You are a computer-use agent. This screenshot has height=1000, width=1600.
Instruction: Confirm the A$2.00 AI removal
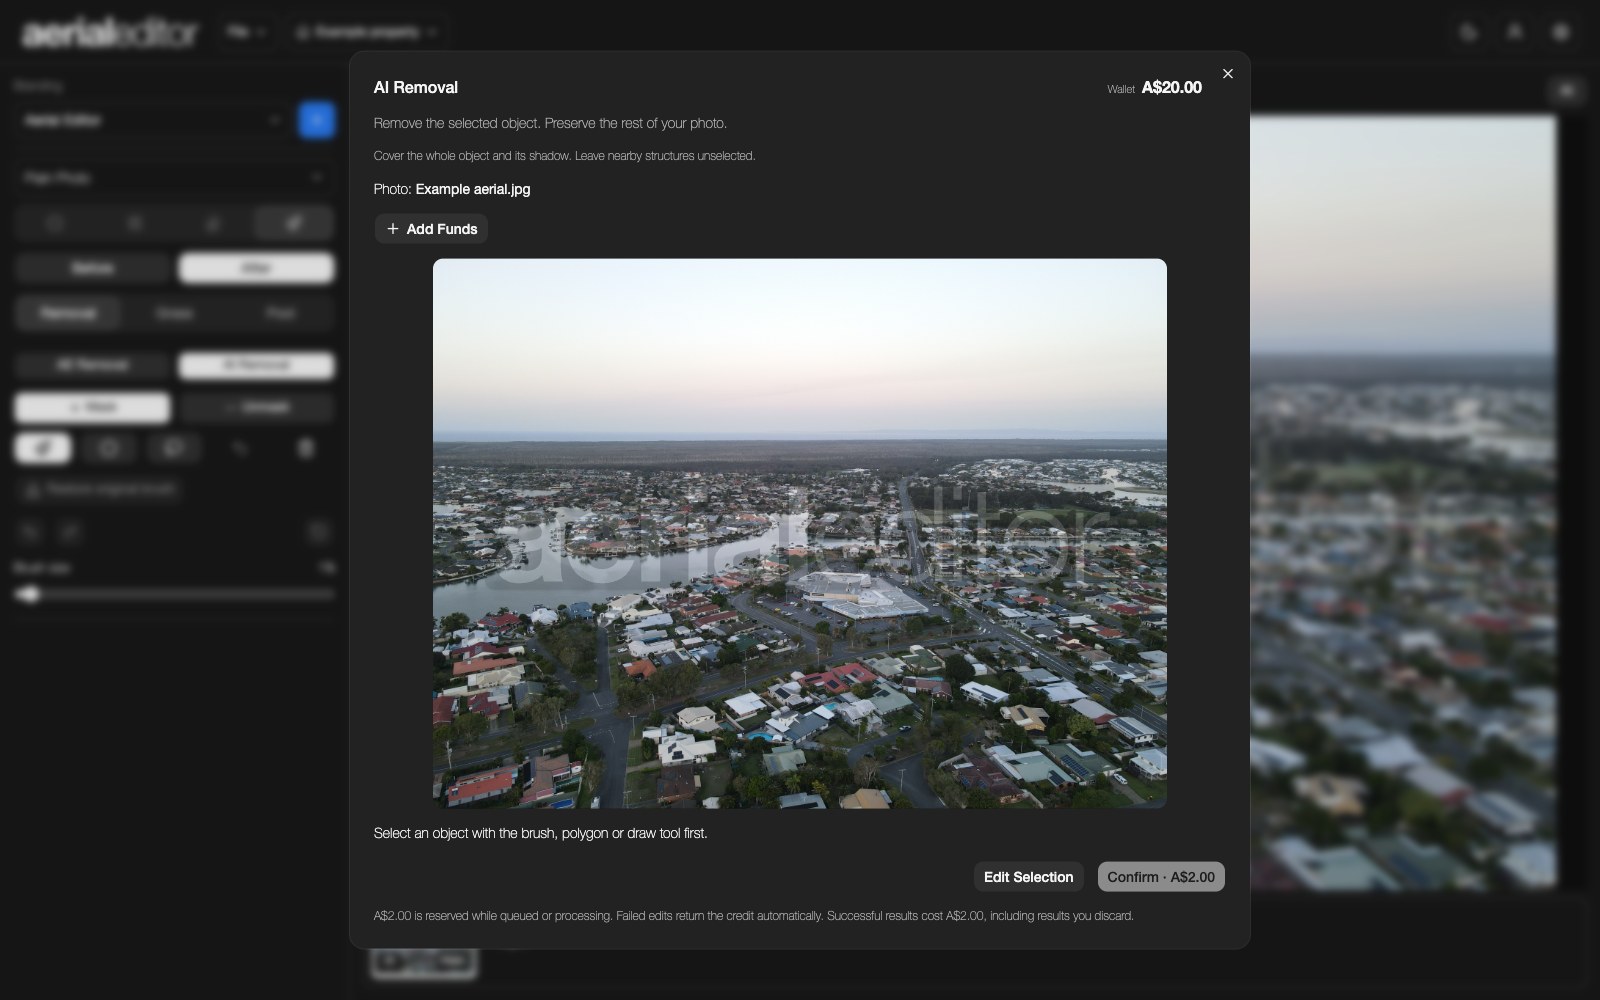(x=1161, y=877)
